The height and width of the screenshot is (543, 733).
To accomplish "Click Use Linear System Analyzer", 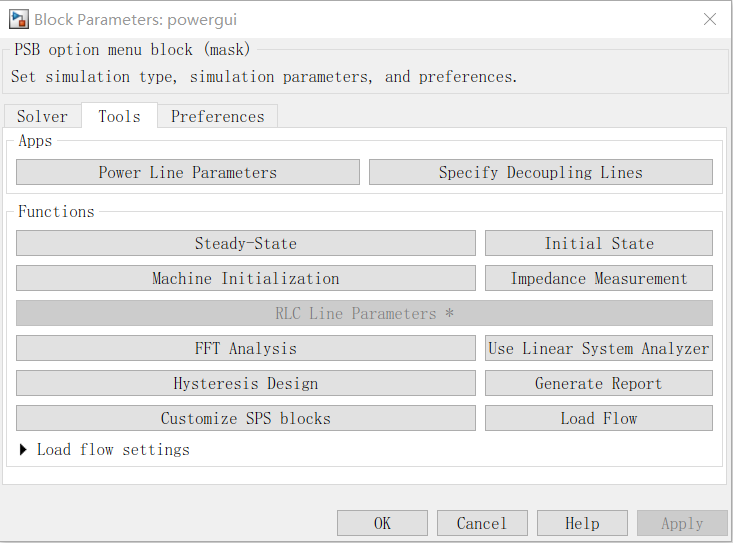I will pos(598,349).
